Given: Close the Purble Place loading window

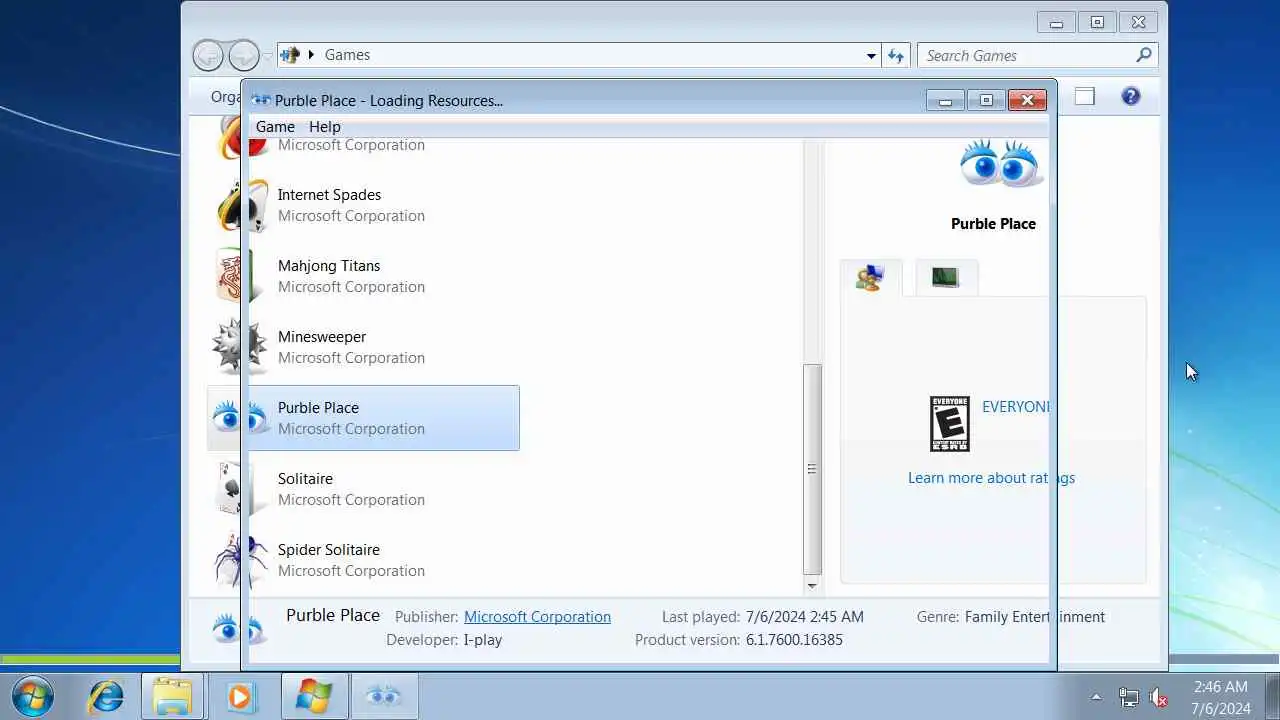Looking at the screenshot, I should click(1027, 100).
